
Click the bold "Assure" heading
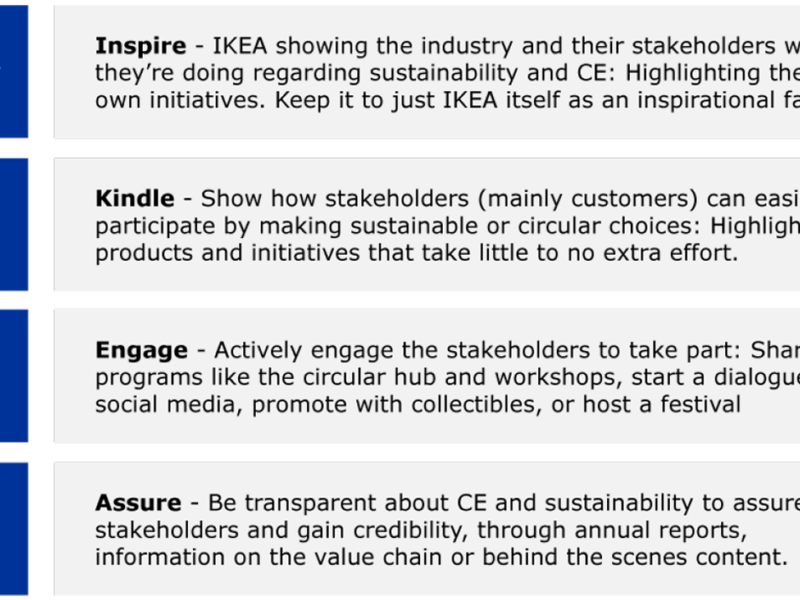click(138, 502)
